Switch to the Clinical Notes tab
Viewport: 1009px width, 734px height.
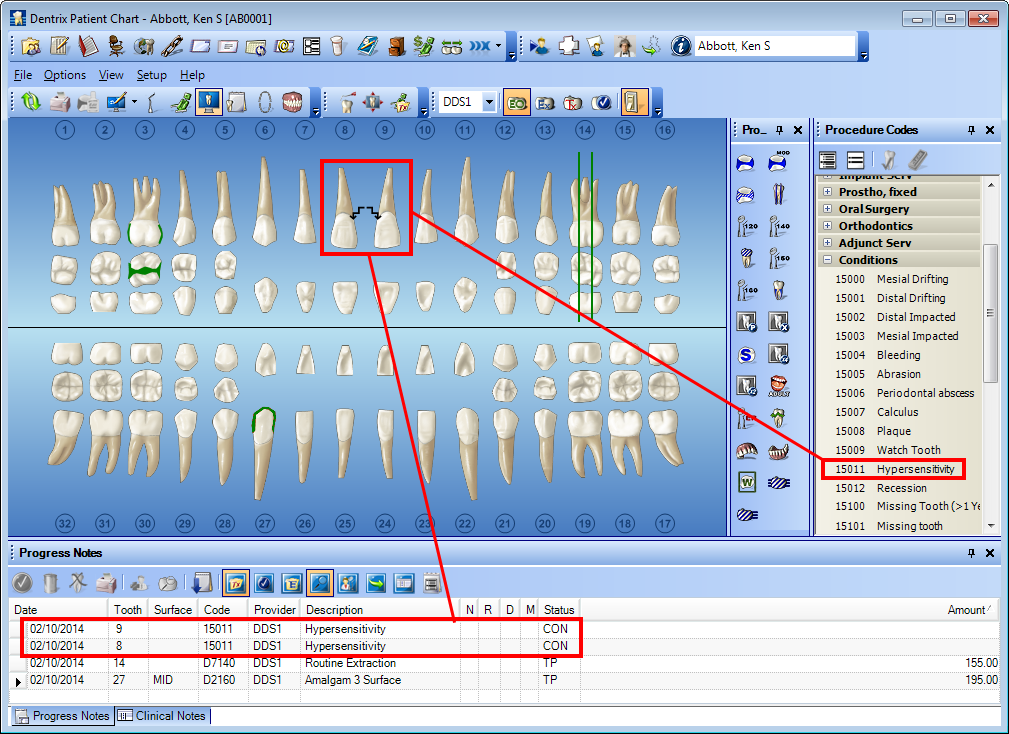[x=163, y=715]
